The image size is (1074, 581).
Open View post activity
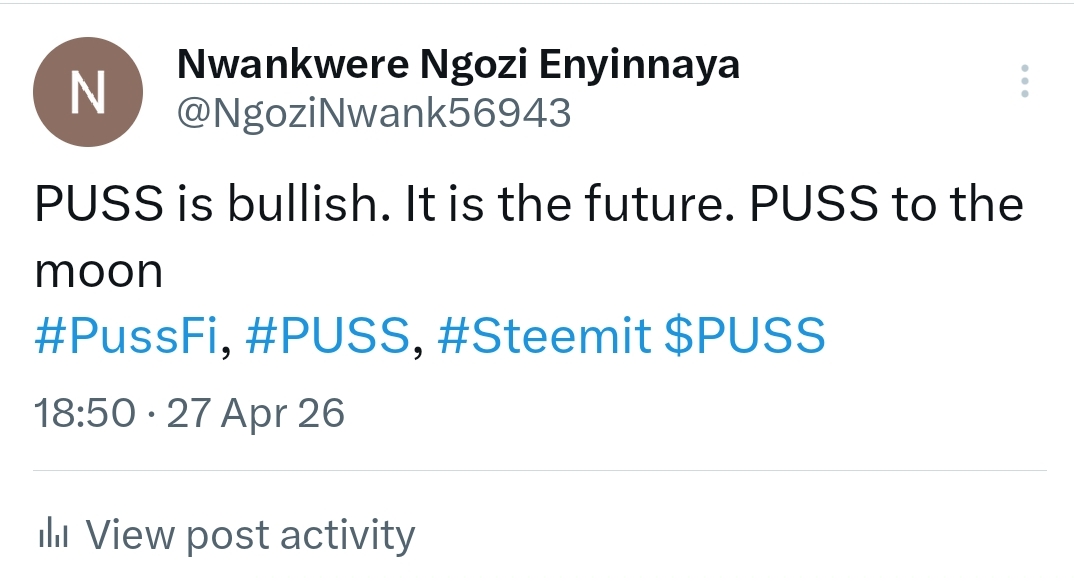(250, 536)
